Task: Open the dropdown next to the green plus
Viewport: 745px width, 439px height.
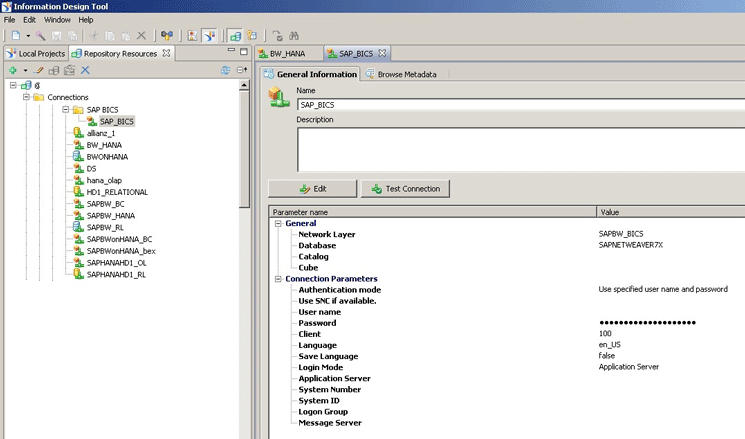Action: tap(25, 71)
